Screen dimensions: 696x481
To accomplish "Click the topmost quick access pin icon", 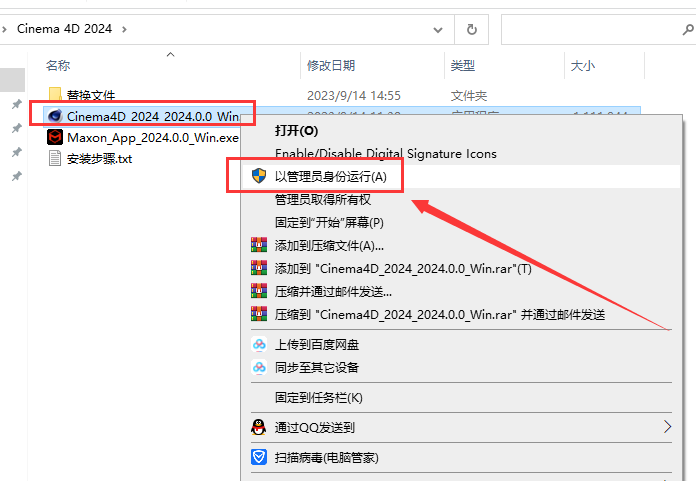I will (x=16, y=104).
